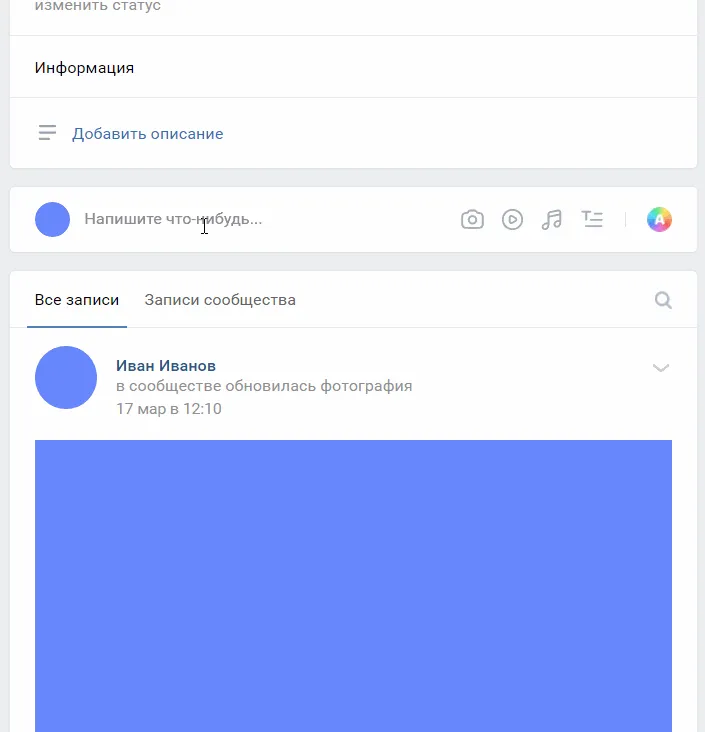Click the Информация section header

(x=85, y=68)
